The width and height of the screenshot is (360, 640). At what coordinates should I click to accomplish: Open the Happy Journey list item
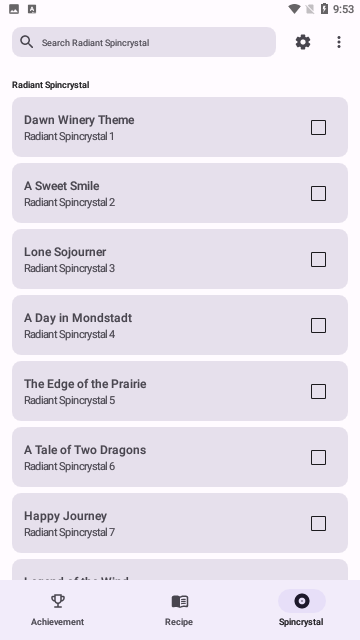(180, 523)
